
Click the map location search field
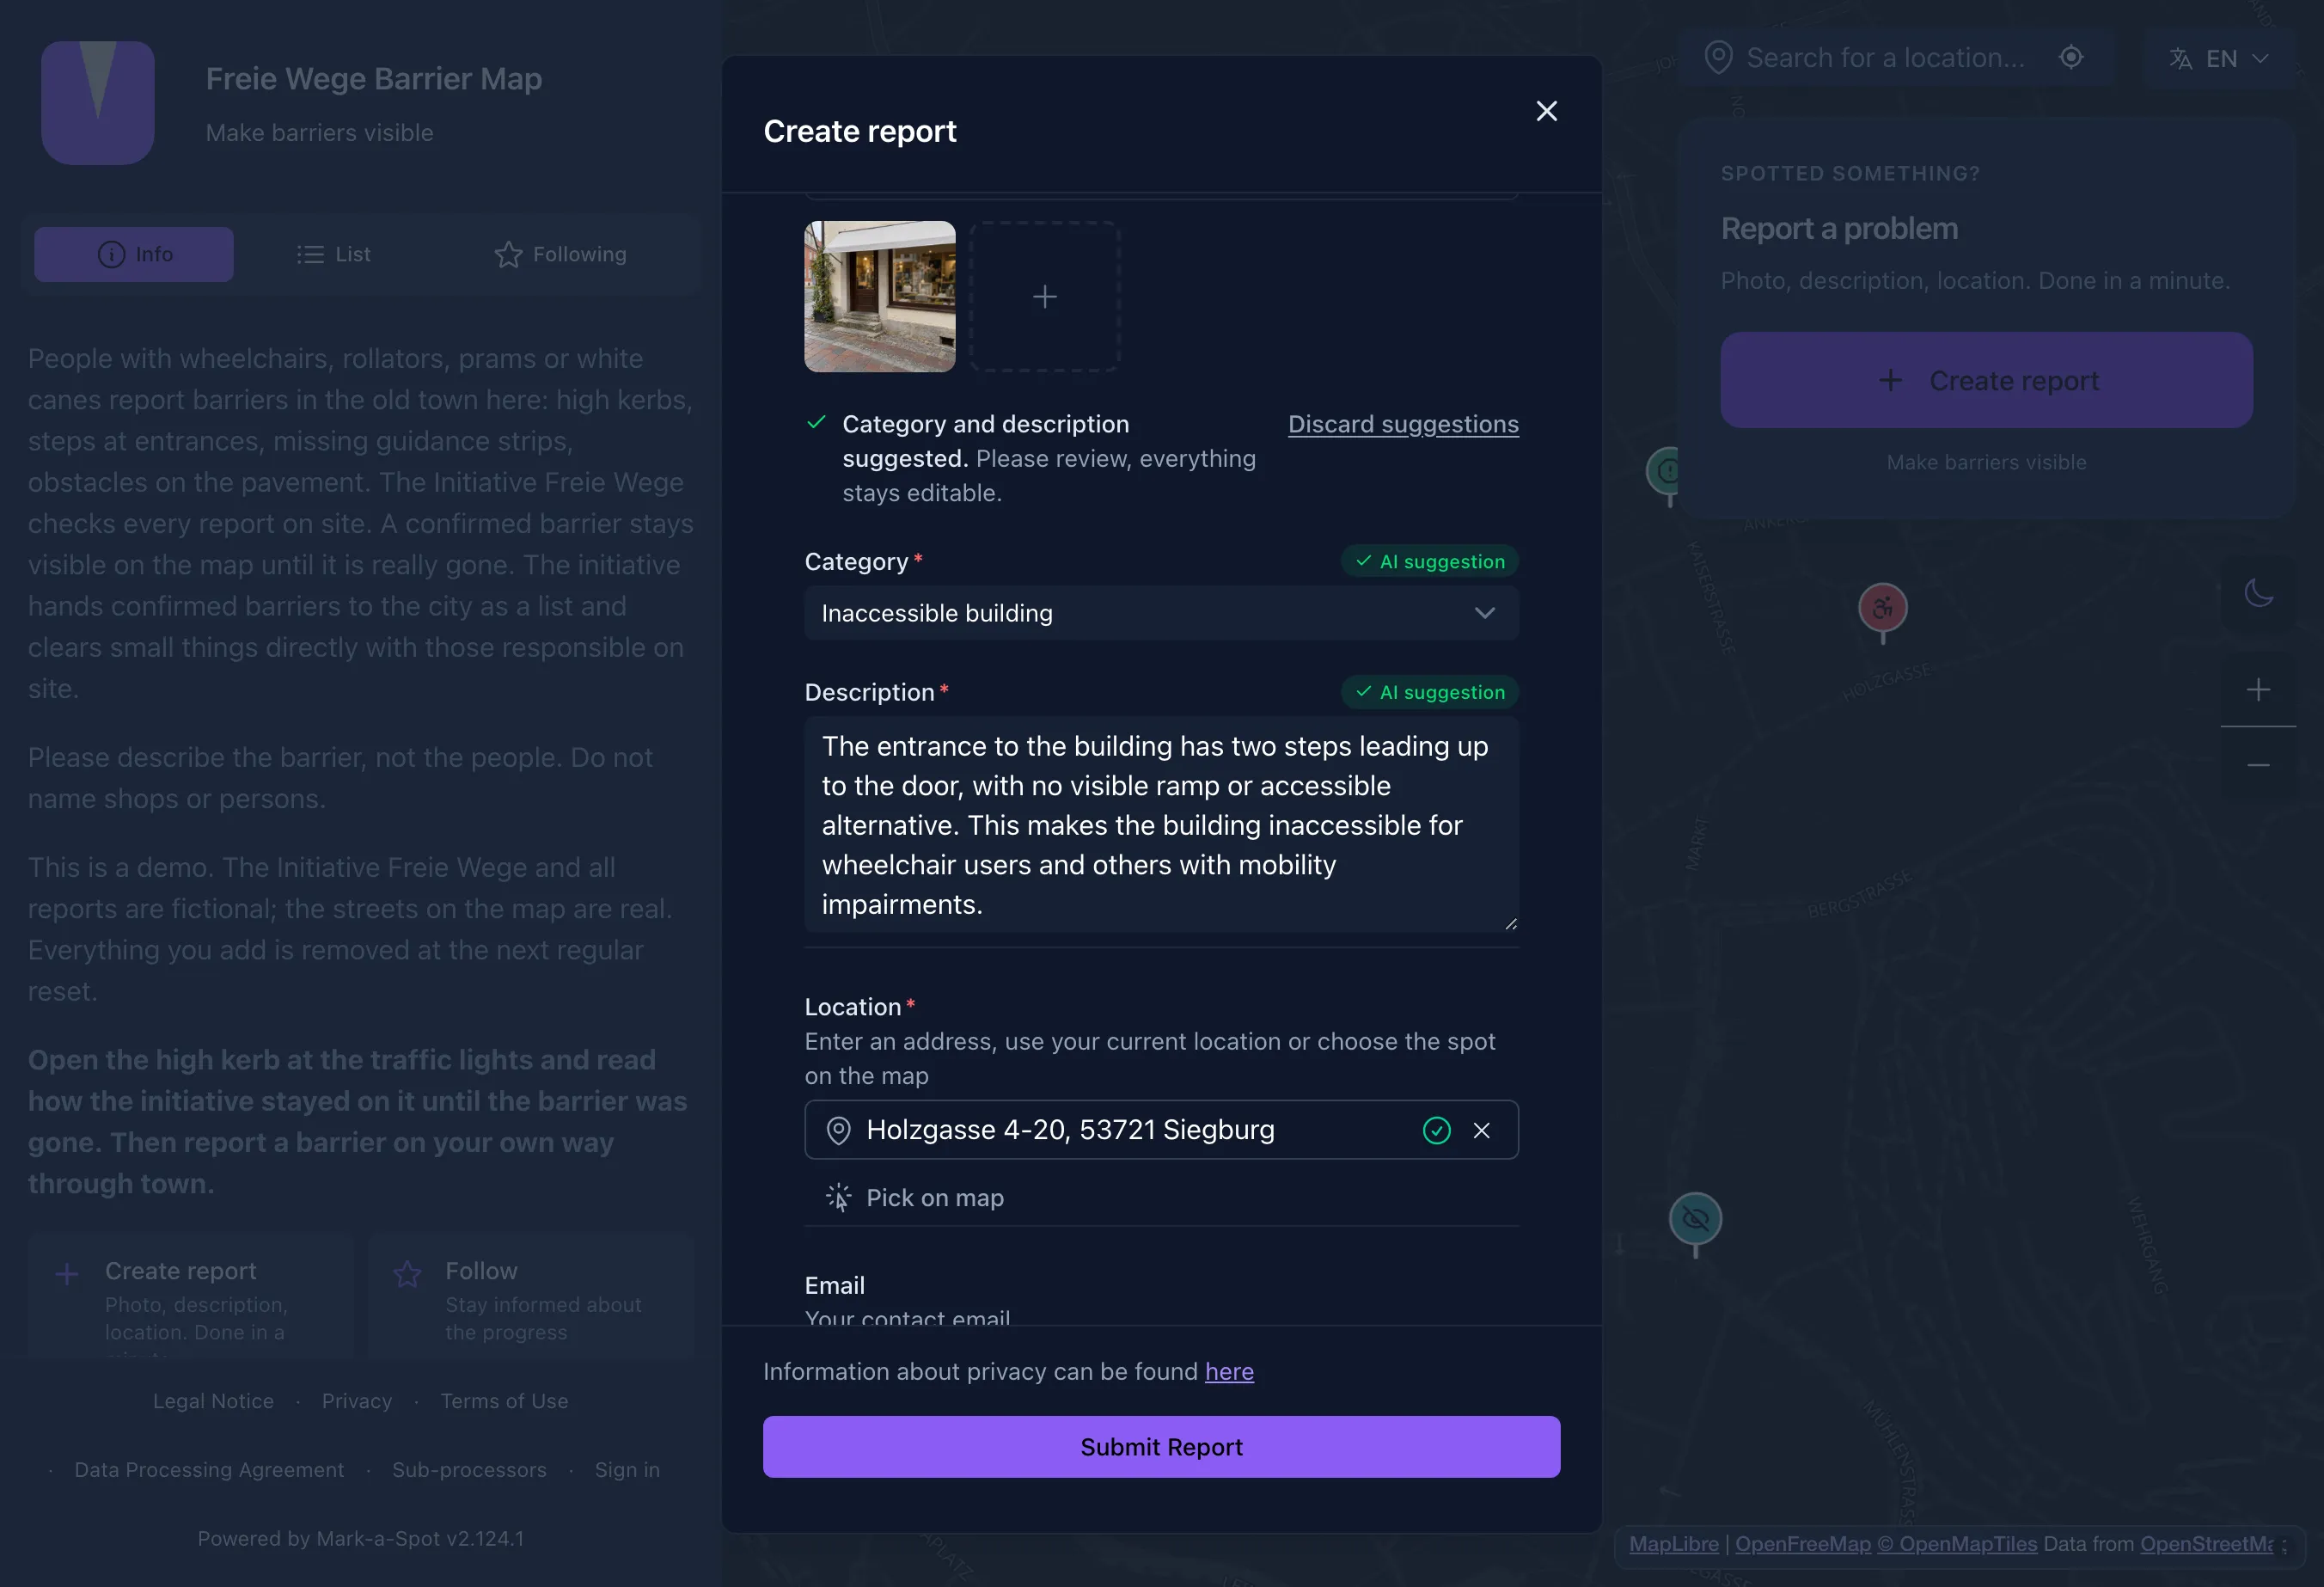click(1884, 58)
